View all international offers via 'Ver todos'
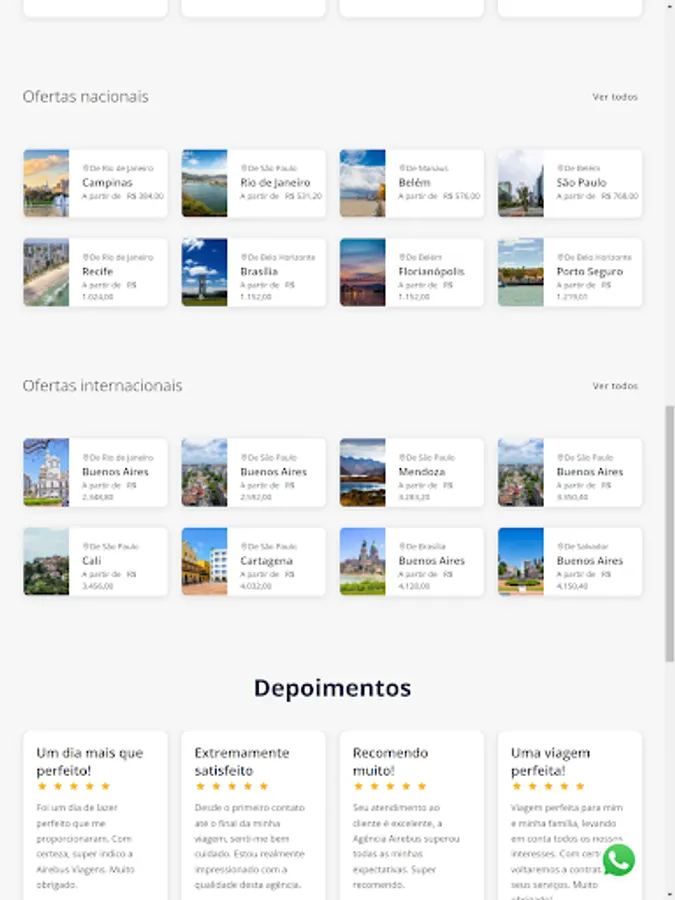The image size is (675, 900). point(615,386)
